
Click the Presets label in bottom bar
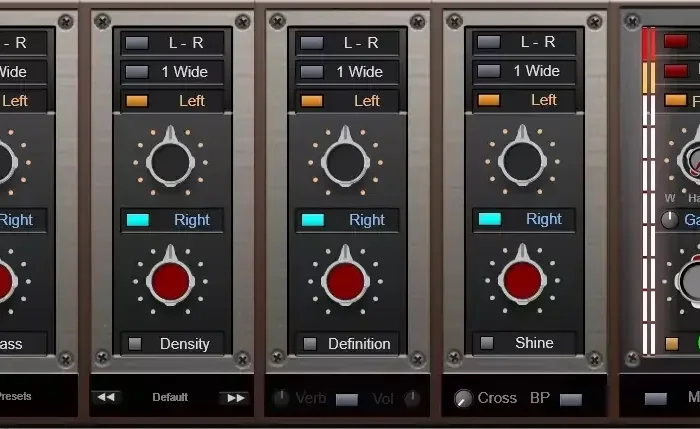point(15,396)
